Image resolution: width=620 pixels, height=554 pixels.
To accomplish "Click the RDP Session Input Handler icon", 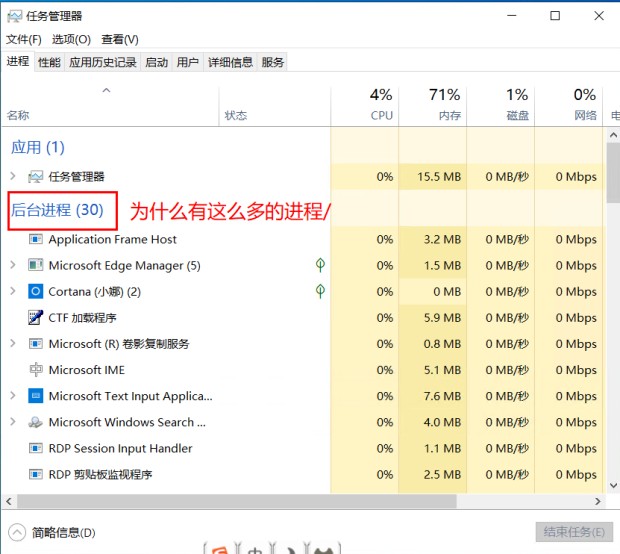I will pyautogui.click(x=35, y=448).
